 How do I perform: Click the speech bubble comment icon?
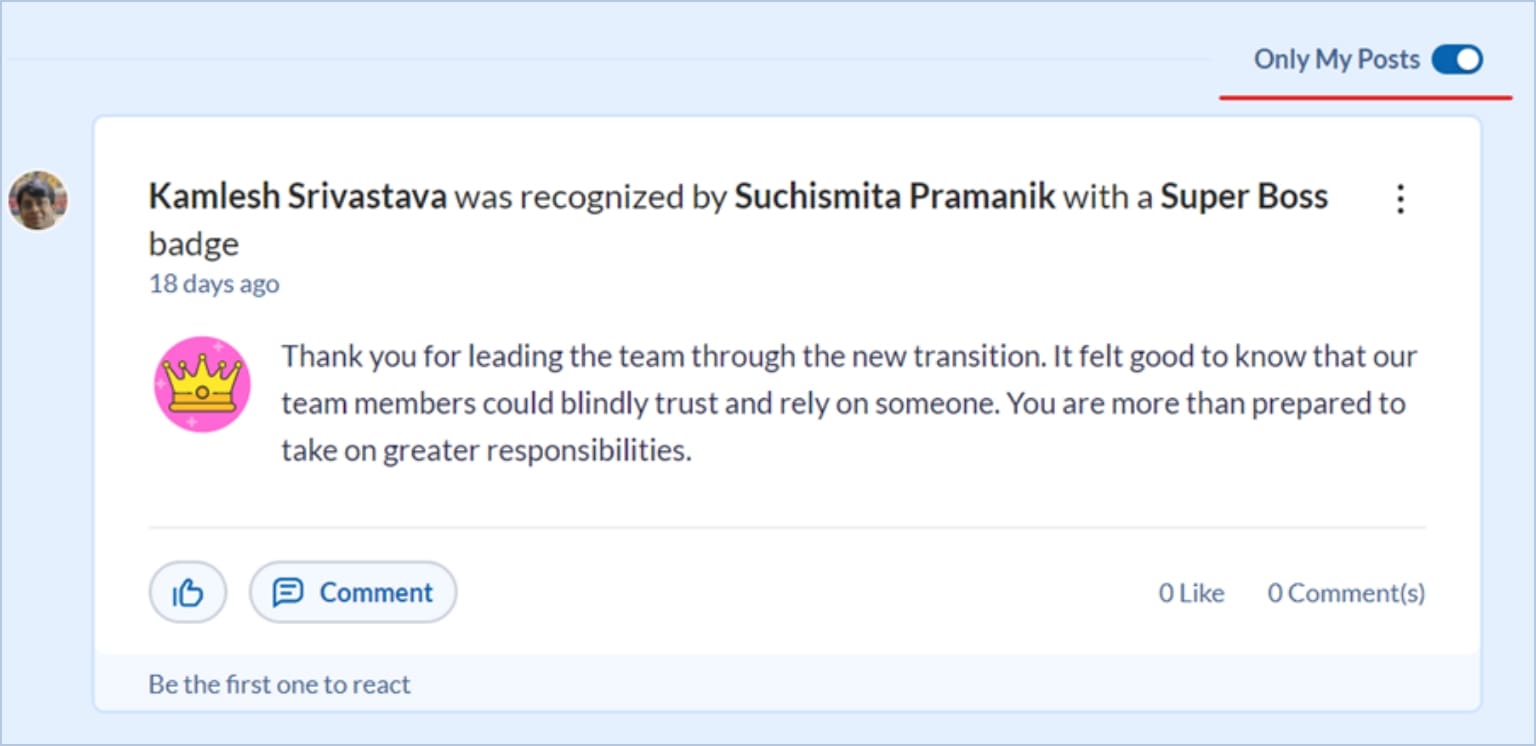point(288,593)
